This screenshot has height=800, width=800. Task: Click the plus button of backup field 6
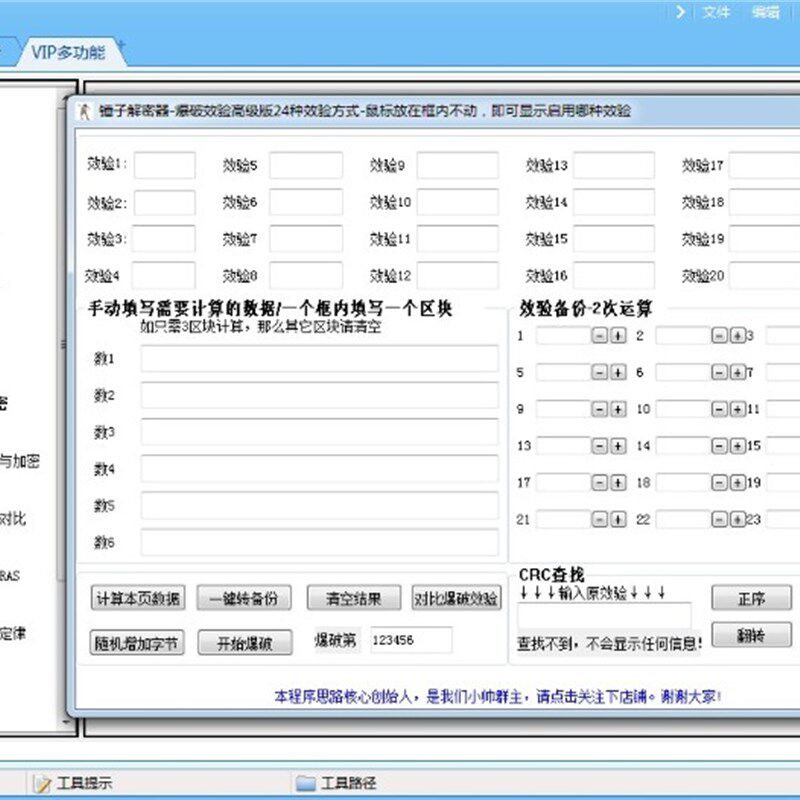[x=738, y=372]
